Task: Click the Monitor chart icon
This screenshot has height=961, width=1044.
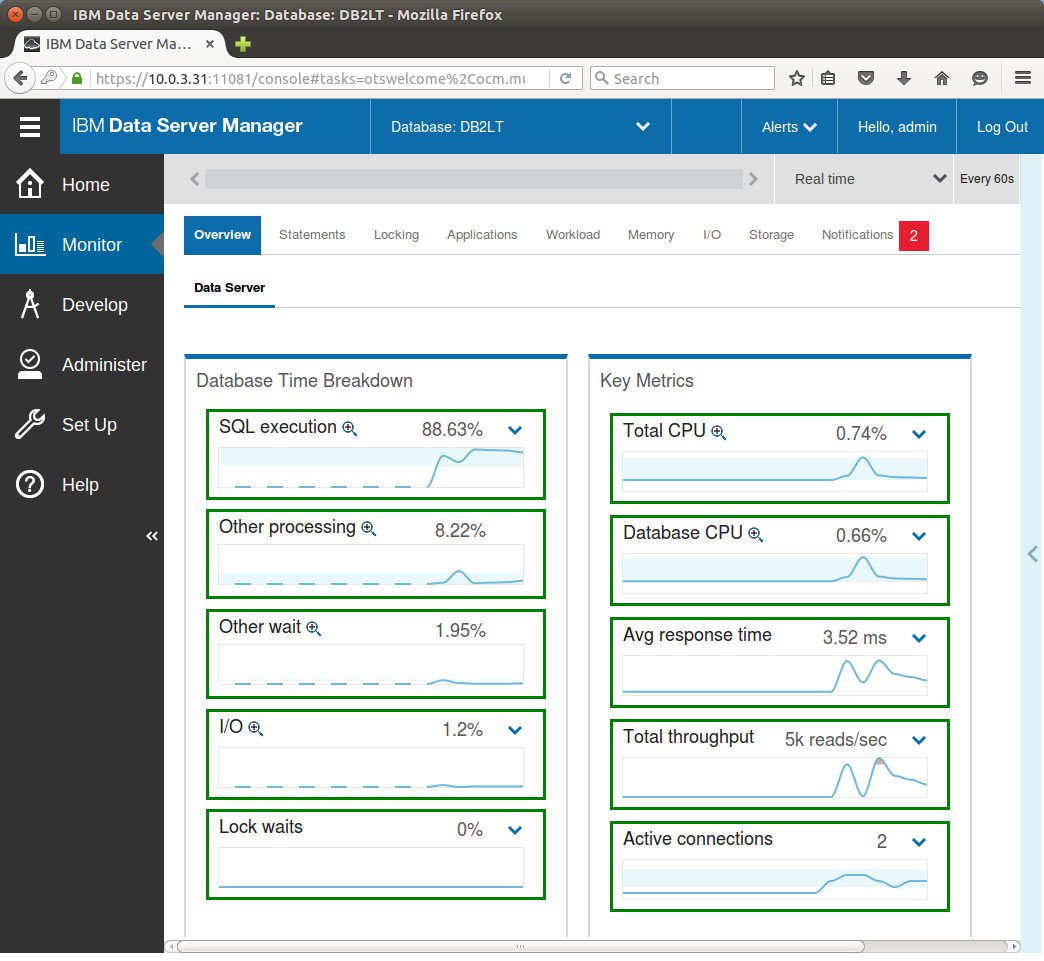Action: pyautogui.click(x=30, y=244)
